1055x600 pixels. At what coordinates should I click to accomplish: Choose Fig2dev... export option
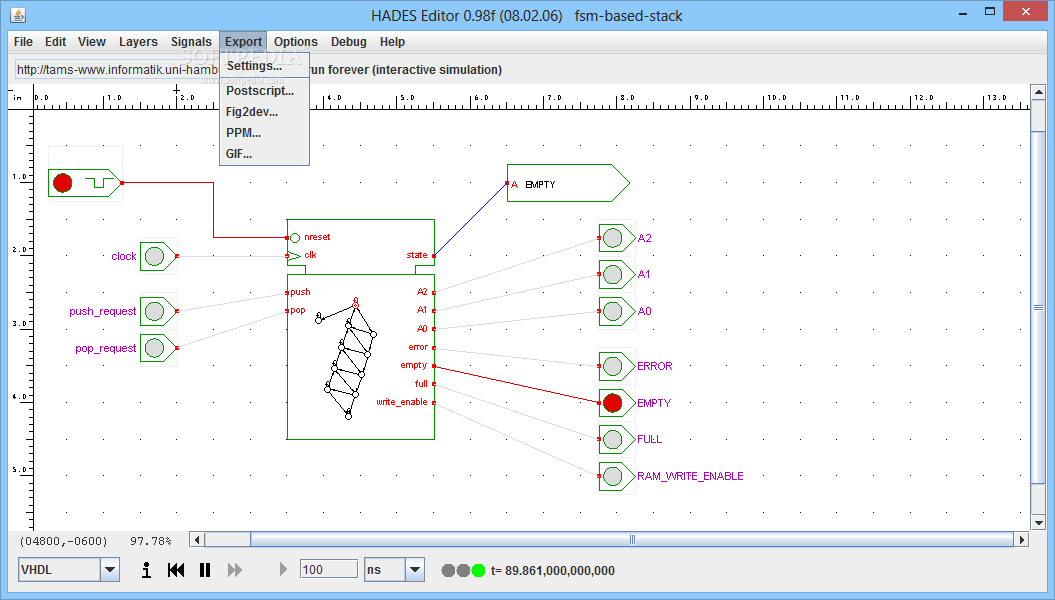264,112
